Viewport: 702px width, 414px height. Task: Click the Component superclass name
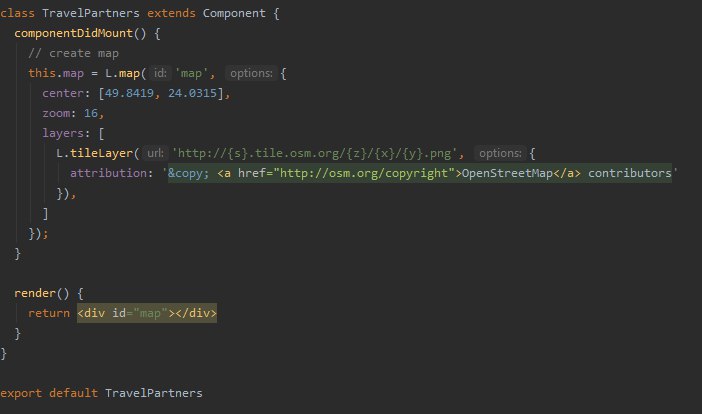click(x=234, y=13)
